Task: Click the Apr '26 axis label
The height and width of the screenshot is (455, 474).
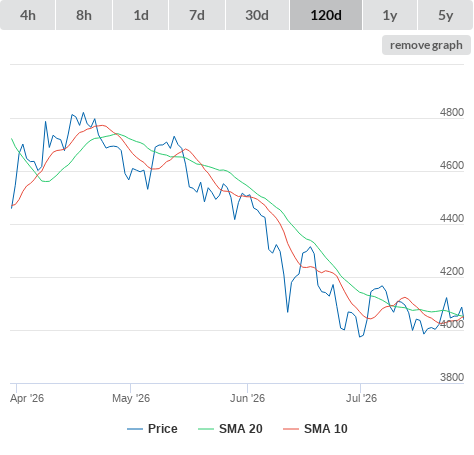Action: pyautogui.click(x=27, y=398)
